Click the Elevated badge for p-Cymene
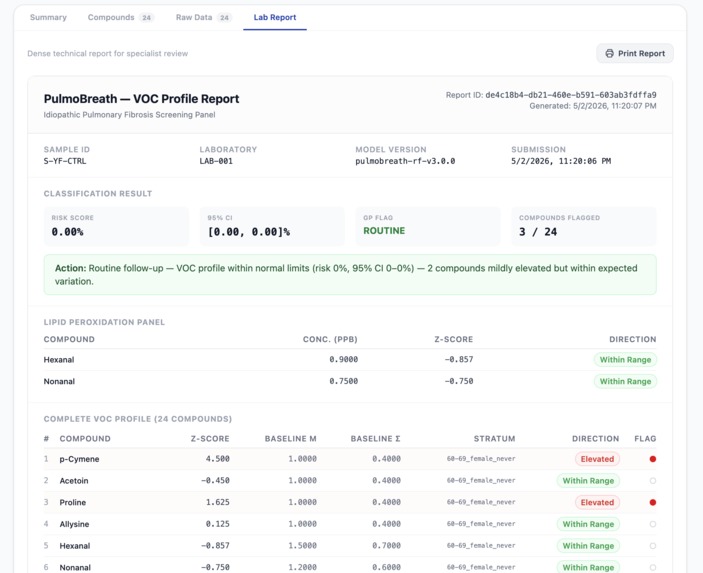This screenshot has width=703, height=573. click(x=597, y=459)
